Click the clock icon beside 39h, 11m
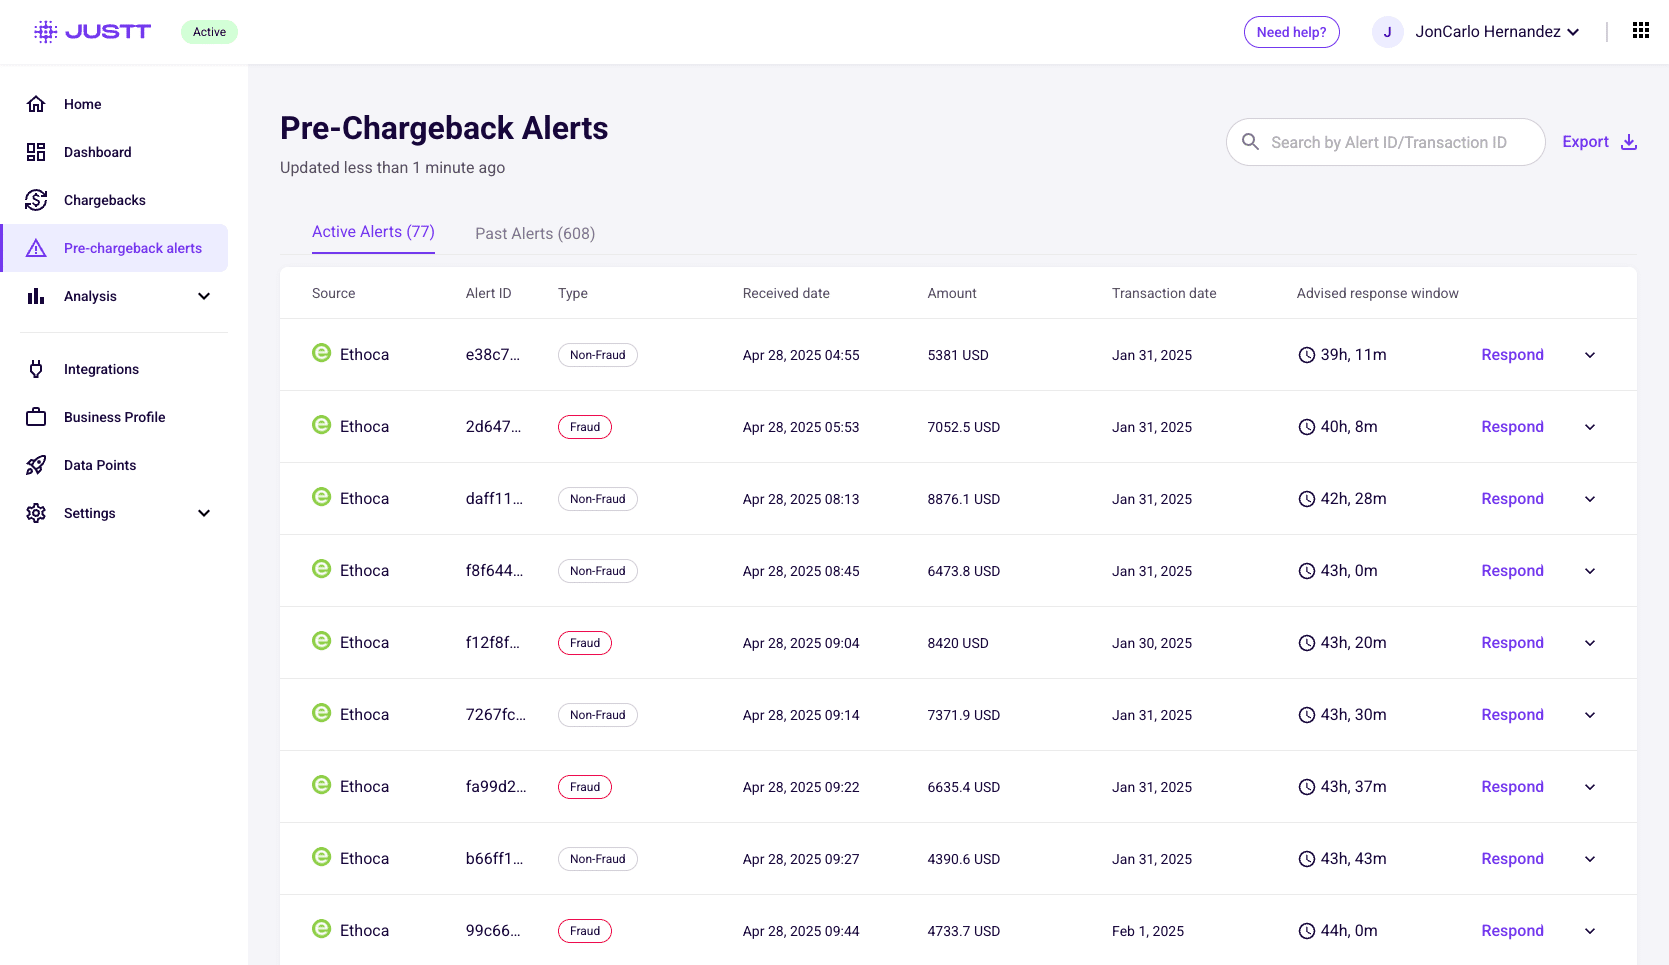Screen dimensions: 1669x965 (1306, 355)
